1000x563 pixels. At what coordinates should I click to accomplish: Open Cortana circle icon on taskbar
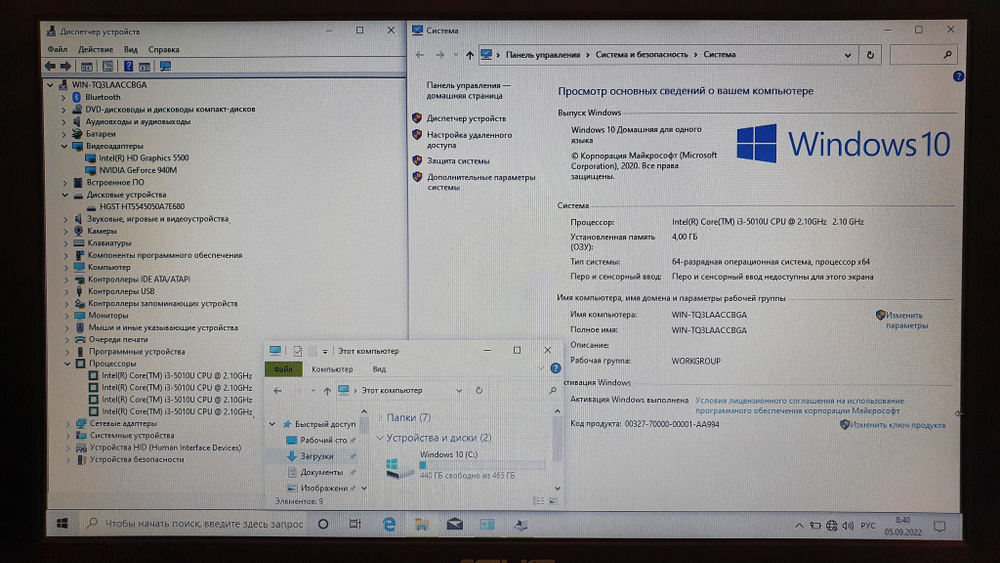pyautogui.click(x=323, y=524)
